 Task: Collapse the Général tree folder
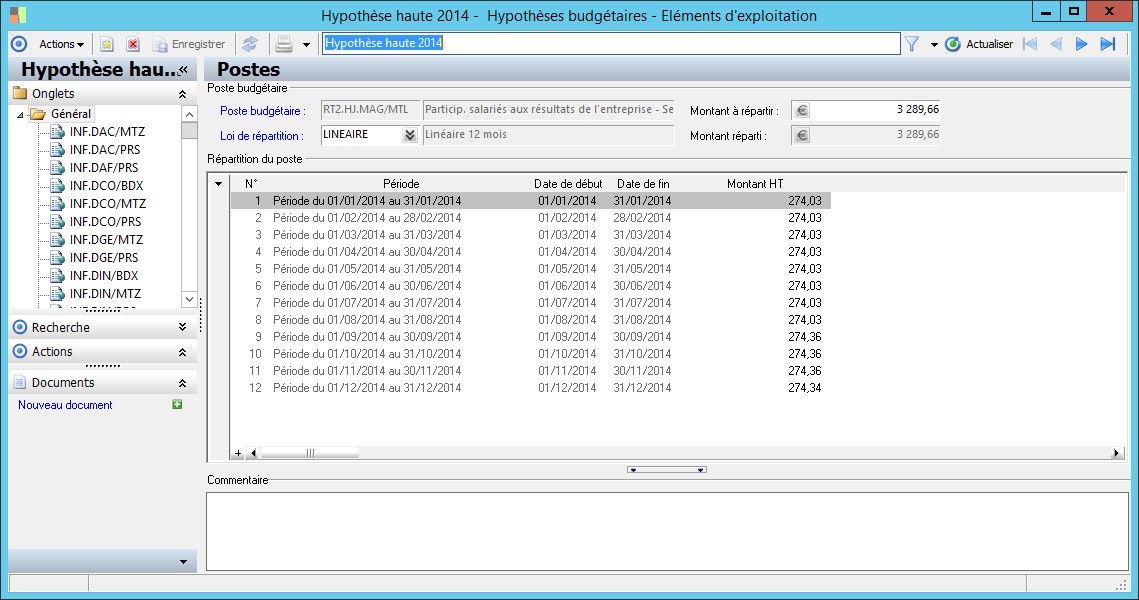(21, 114)
